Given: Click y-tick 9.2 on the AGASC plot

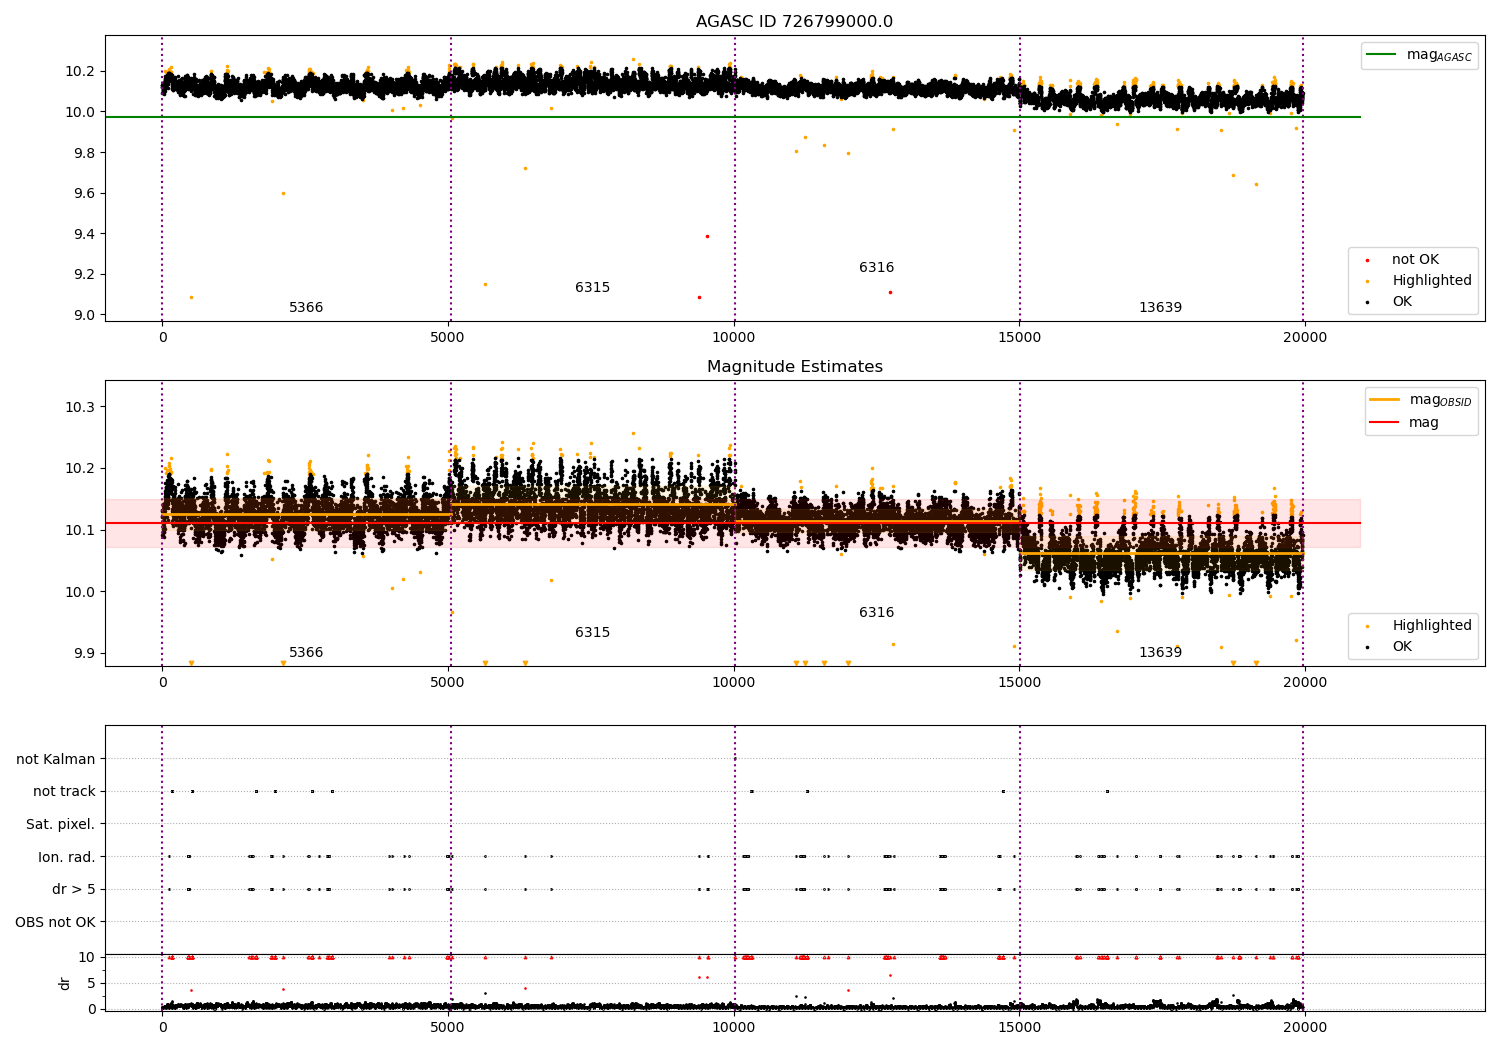Looking at the screenshot, I should tap(83, 275).
